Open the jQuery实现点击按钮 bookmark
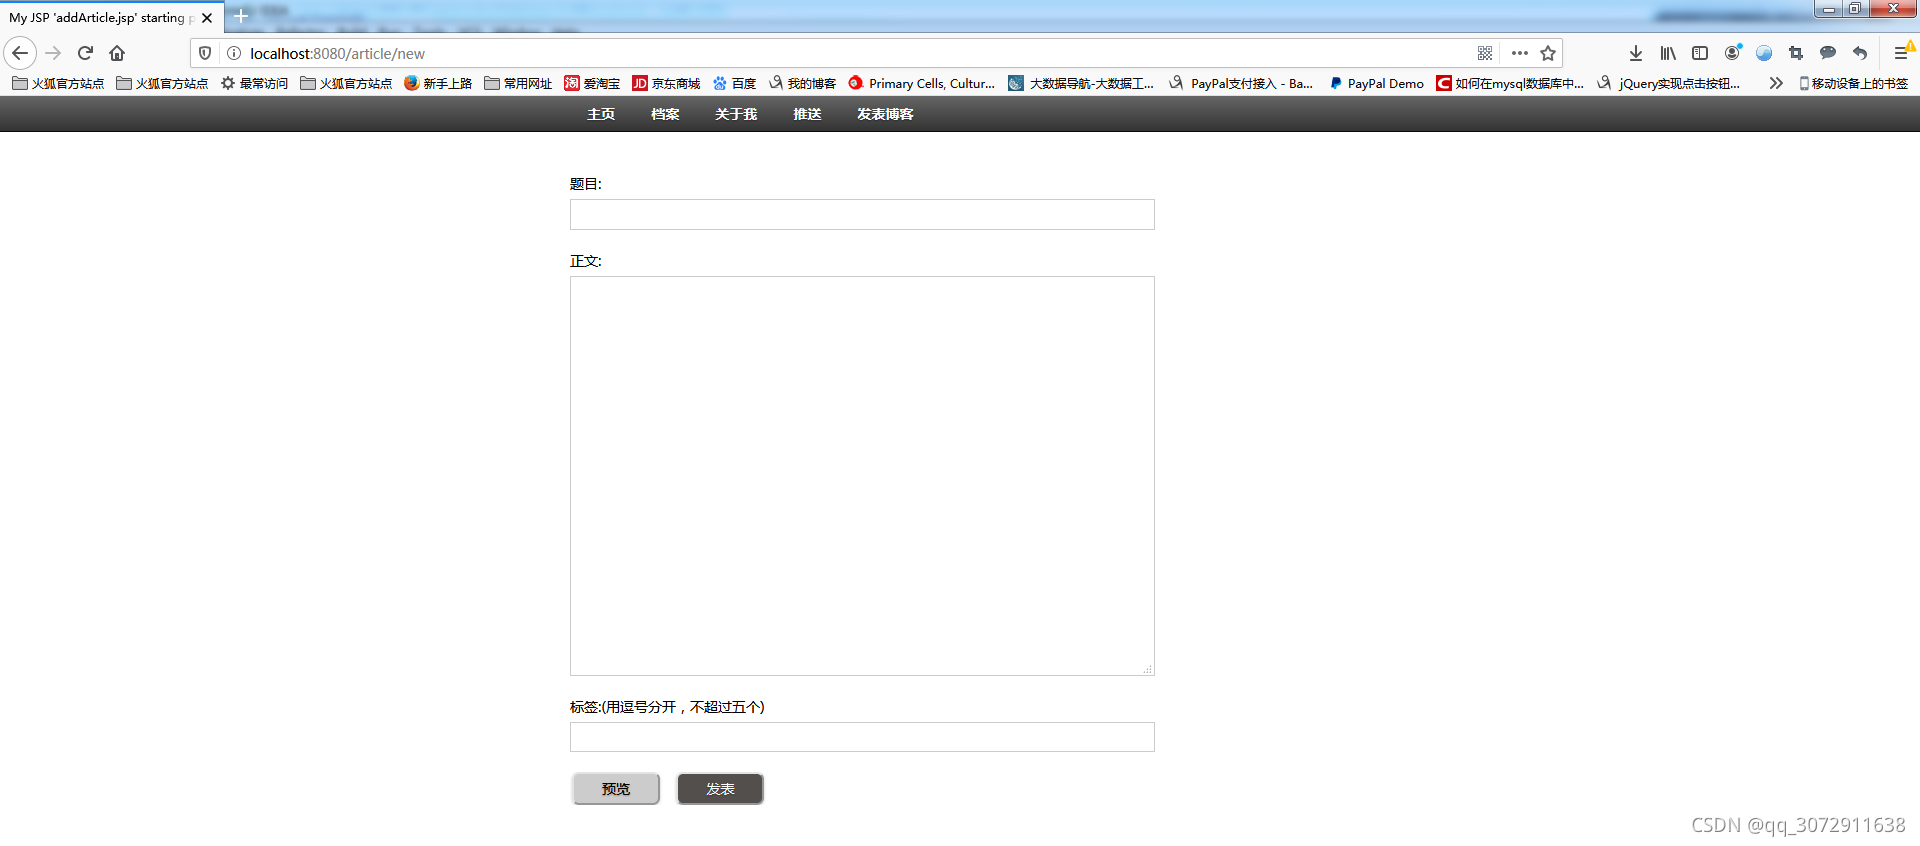Screen dimensions: 1920x846 point(1669,83)
